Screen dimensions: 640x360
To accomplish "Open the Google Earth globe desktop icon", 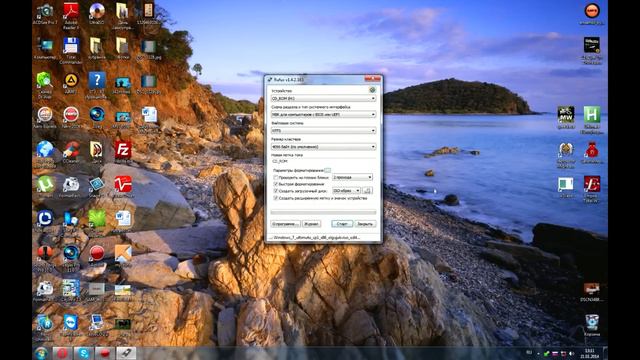I will click(45, 153).
